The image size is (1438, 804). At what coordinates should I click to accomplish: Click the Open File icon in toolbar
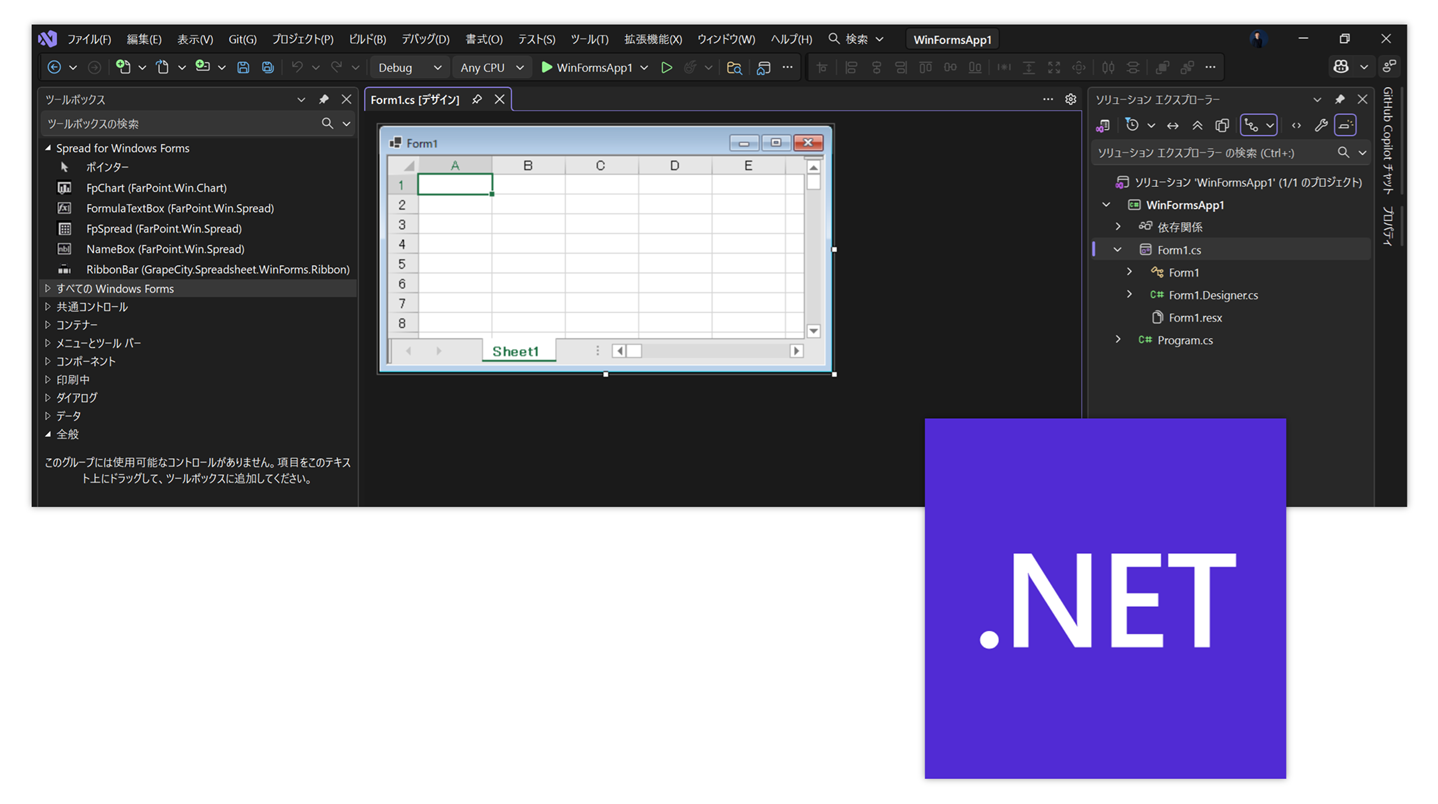click(162, 67)
